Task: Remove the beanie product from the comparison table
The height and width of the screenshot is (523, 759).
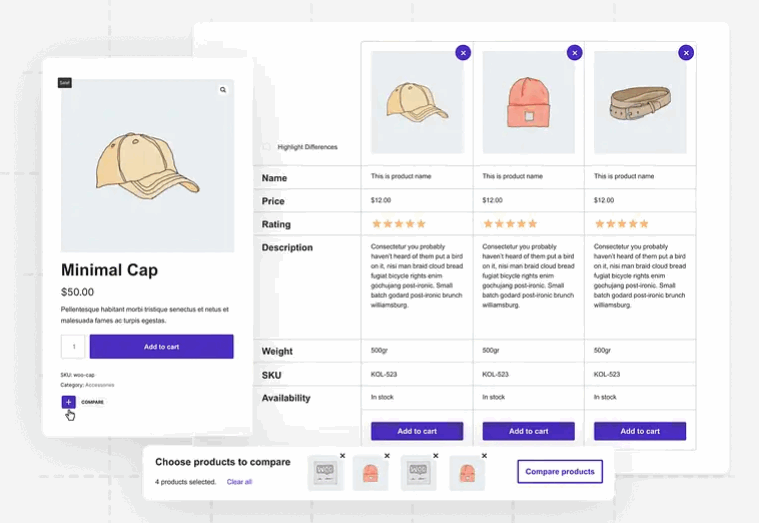Action: pos(575,53)
